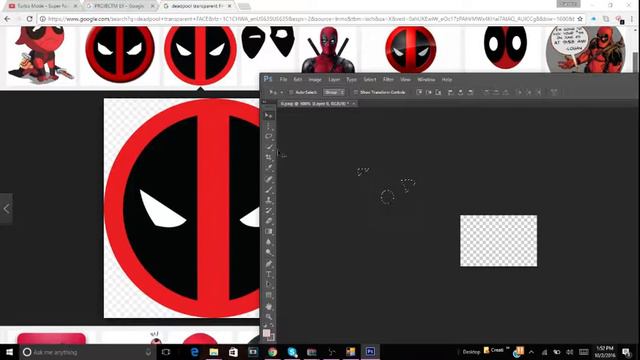Click the Chrome address bar
Image resolution: width=640 pixels, height=360 pixels.
tap(310, 19)
